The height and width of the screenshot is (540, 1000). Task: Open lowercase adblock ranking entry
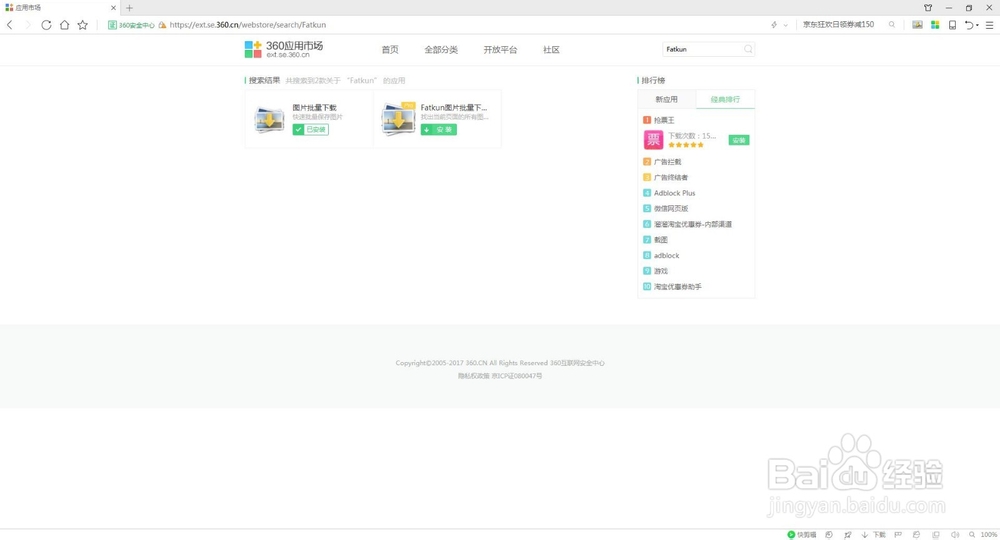[x=666, y=256]
